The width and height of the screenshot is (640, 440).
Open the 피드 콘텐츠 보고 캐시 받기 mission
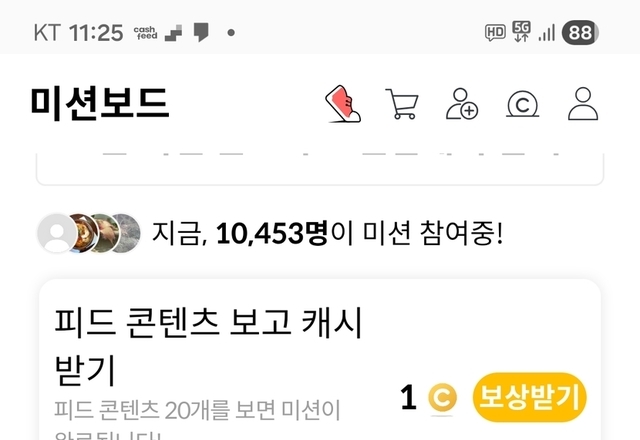tap(208, 346)
